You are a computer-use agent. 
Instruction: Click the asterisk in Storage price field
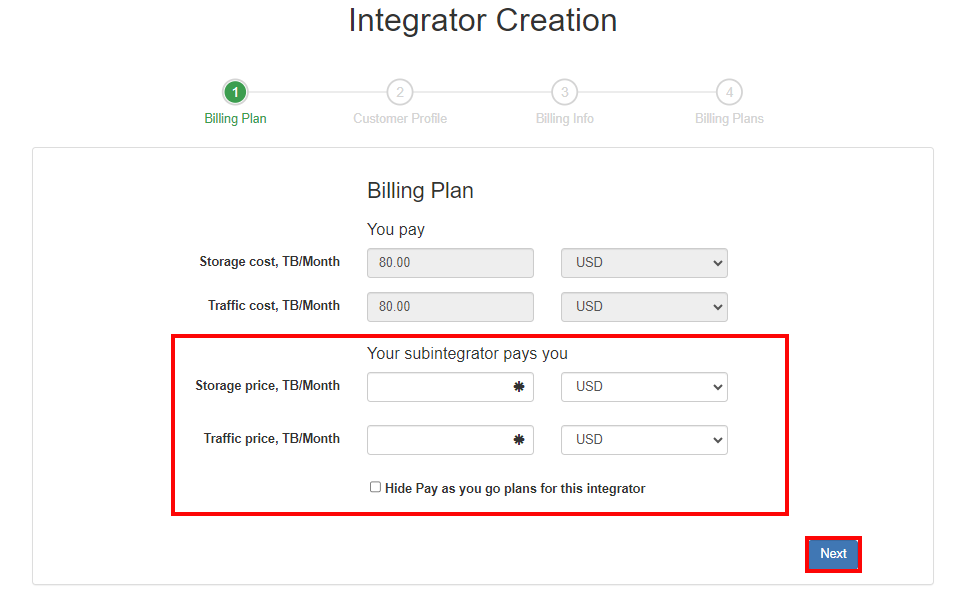(519, 387)
